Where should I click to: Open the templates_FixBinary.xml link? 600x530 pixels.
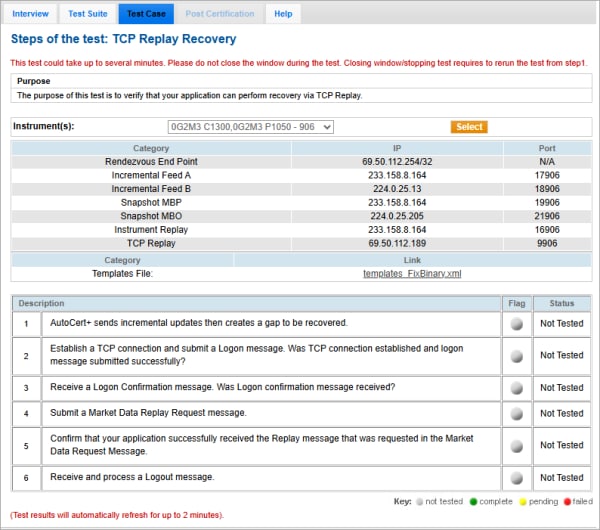click(412, 273)
